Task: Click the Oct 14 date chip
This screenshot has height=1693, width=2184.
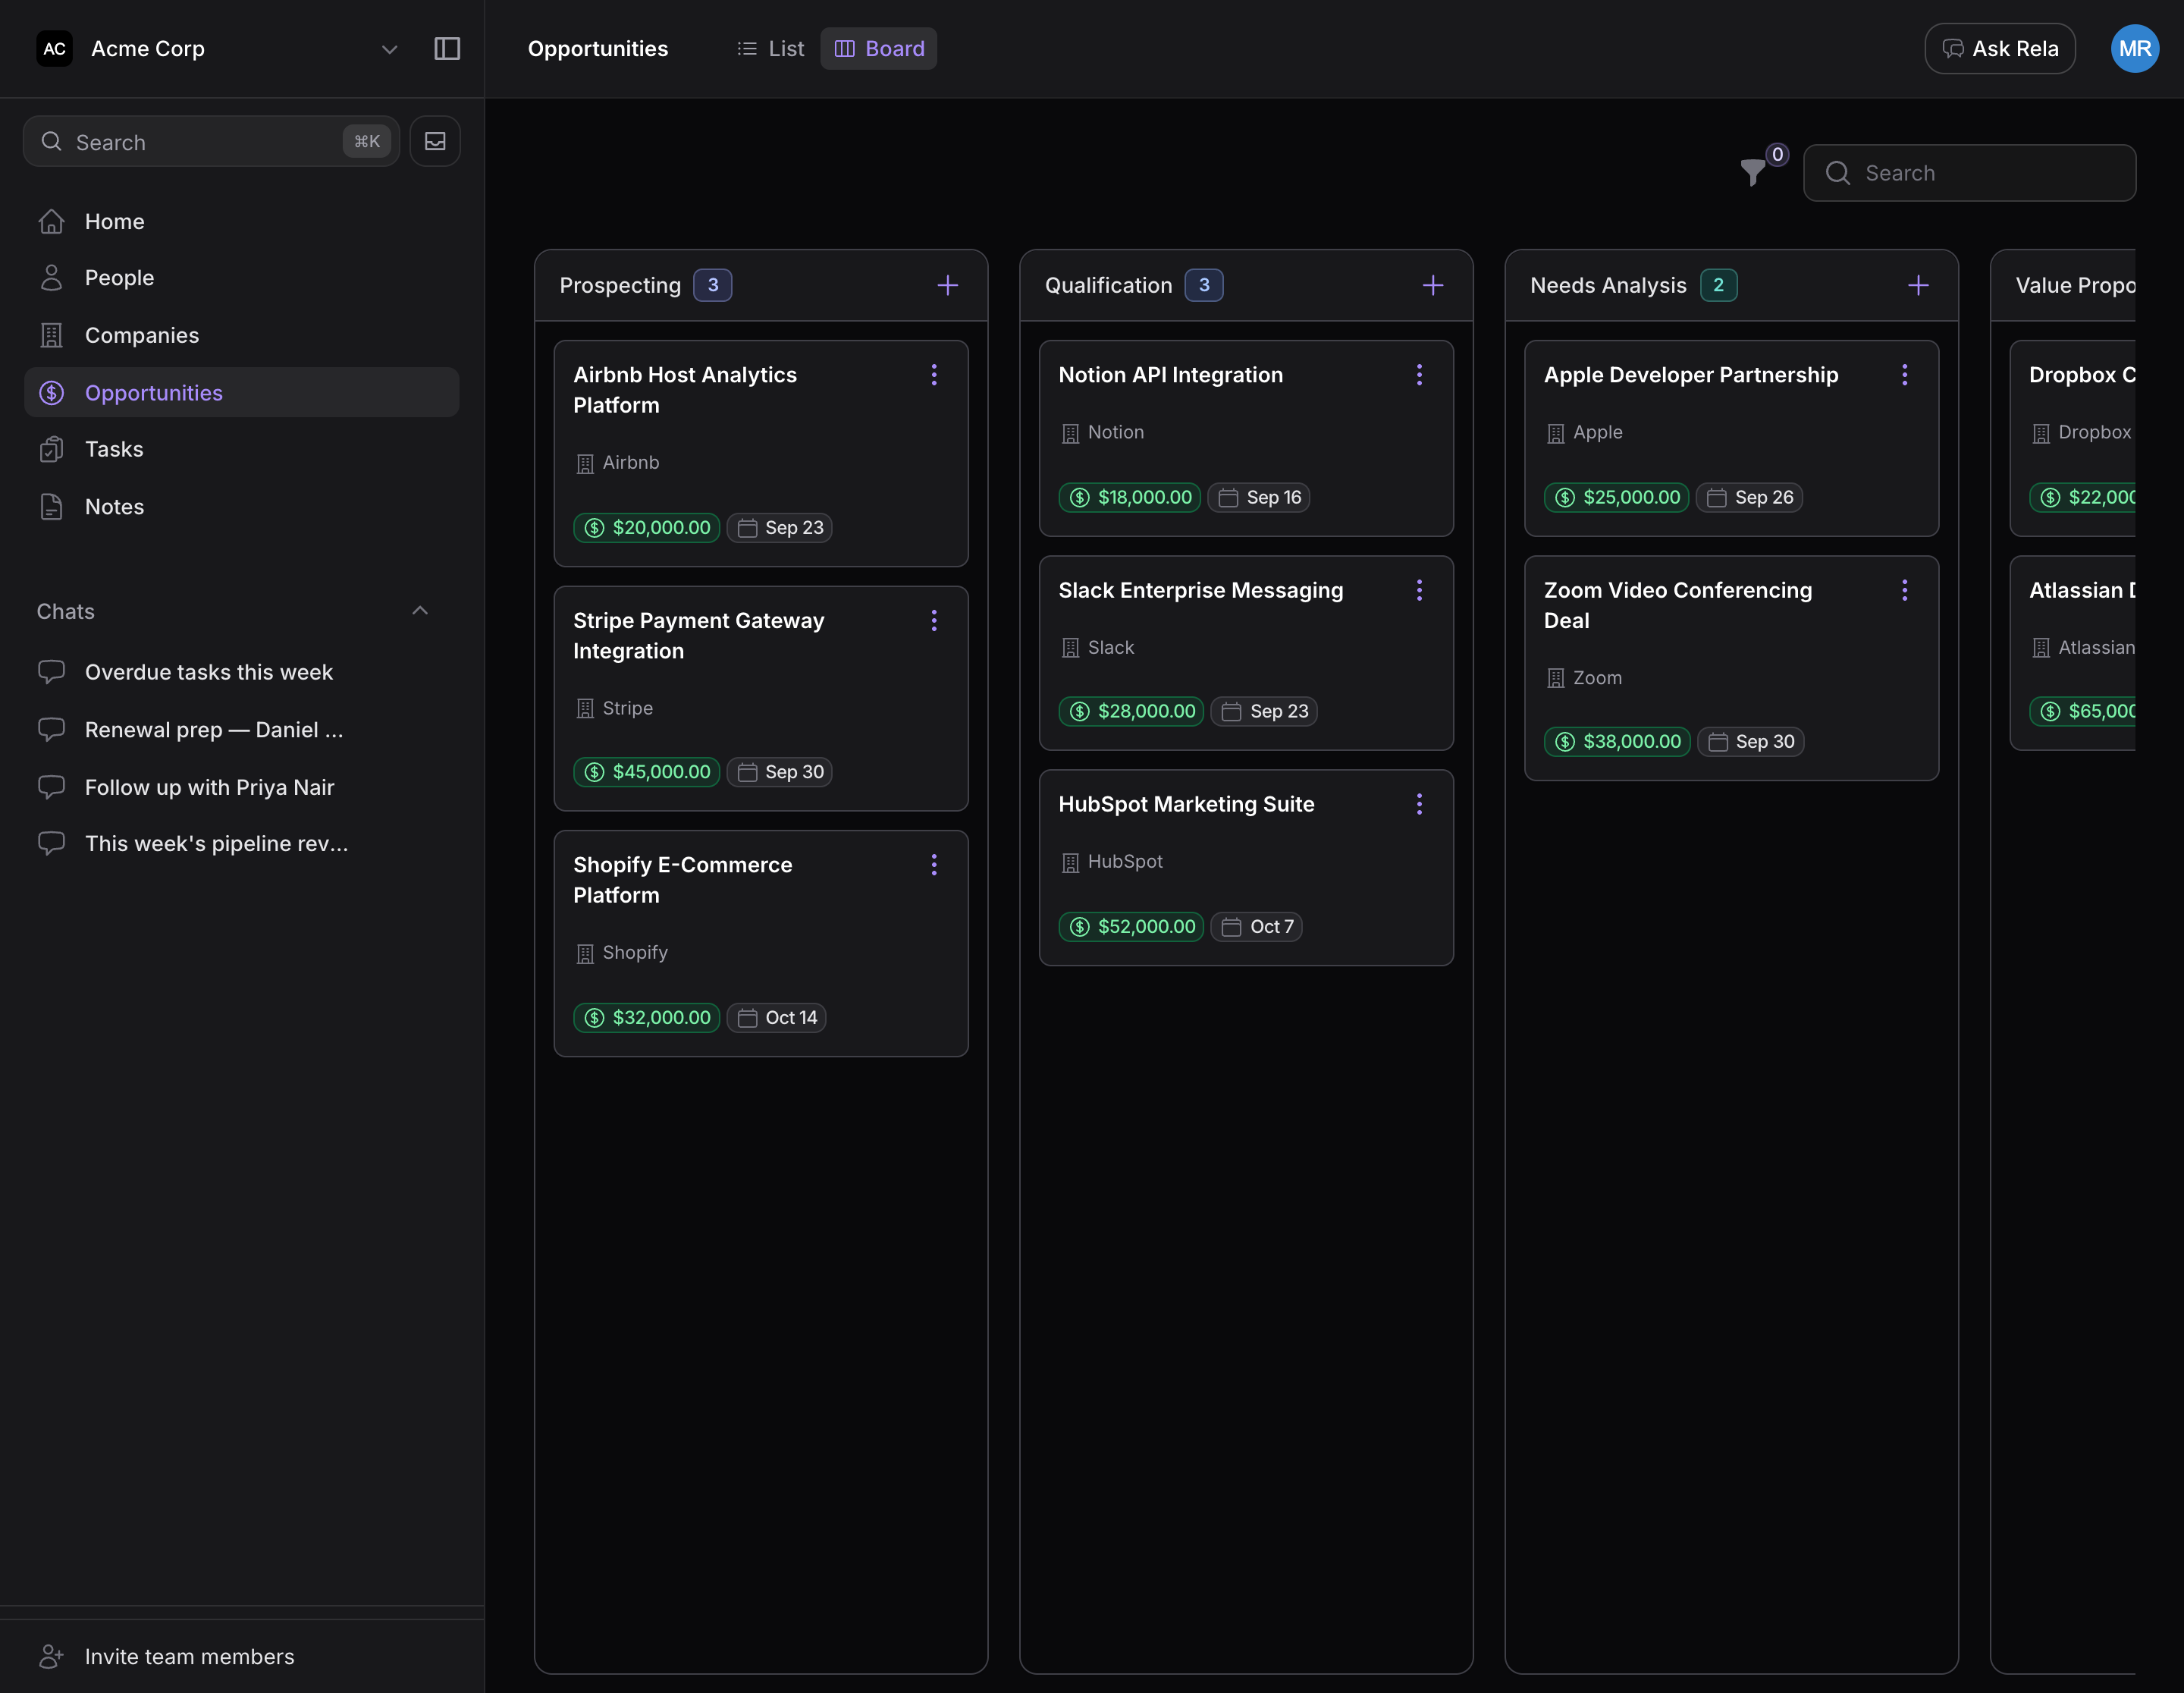Action: pyautogui.click(x=776, y=1017)
